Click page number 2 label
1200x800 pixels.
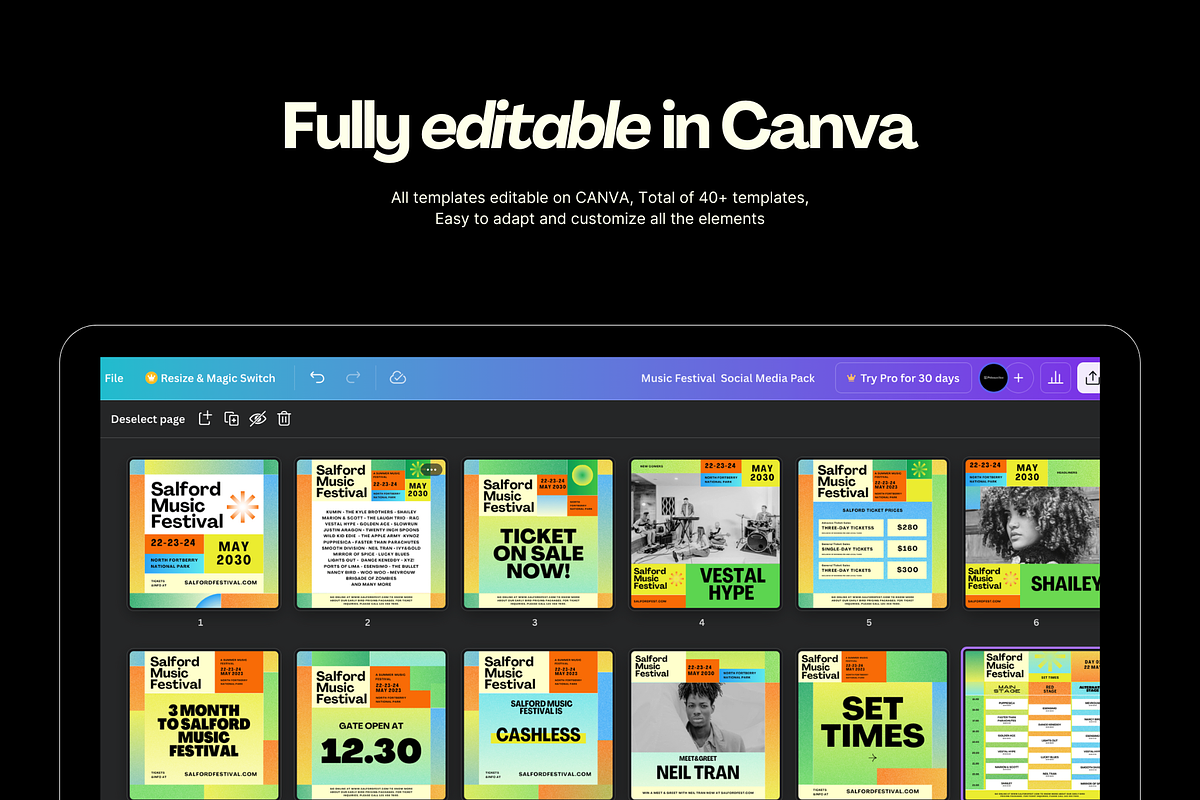click(368, 623)
